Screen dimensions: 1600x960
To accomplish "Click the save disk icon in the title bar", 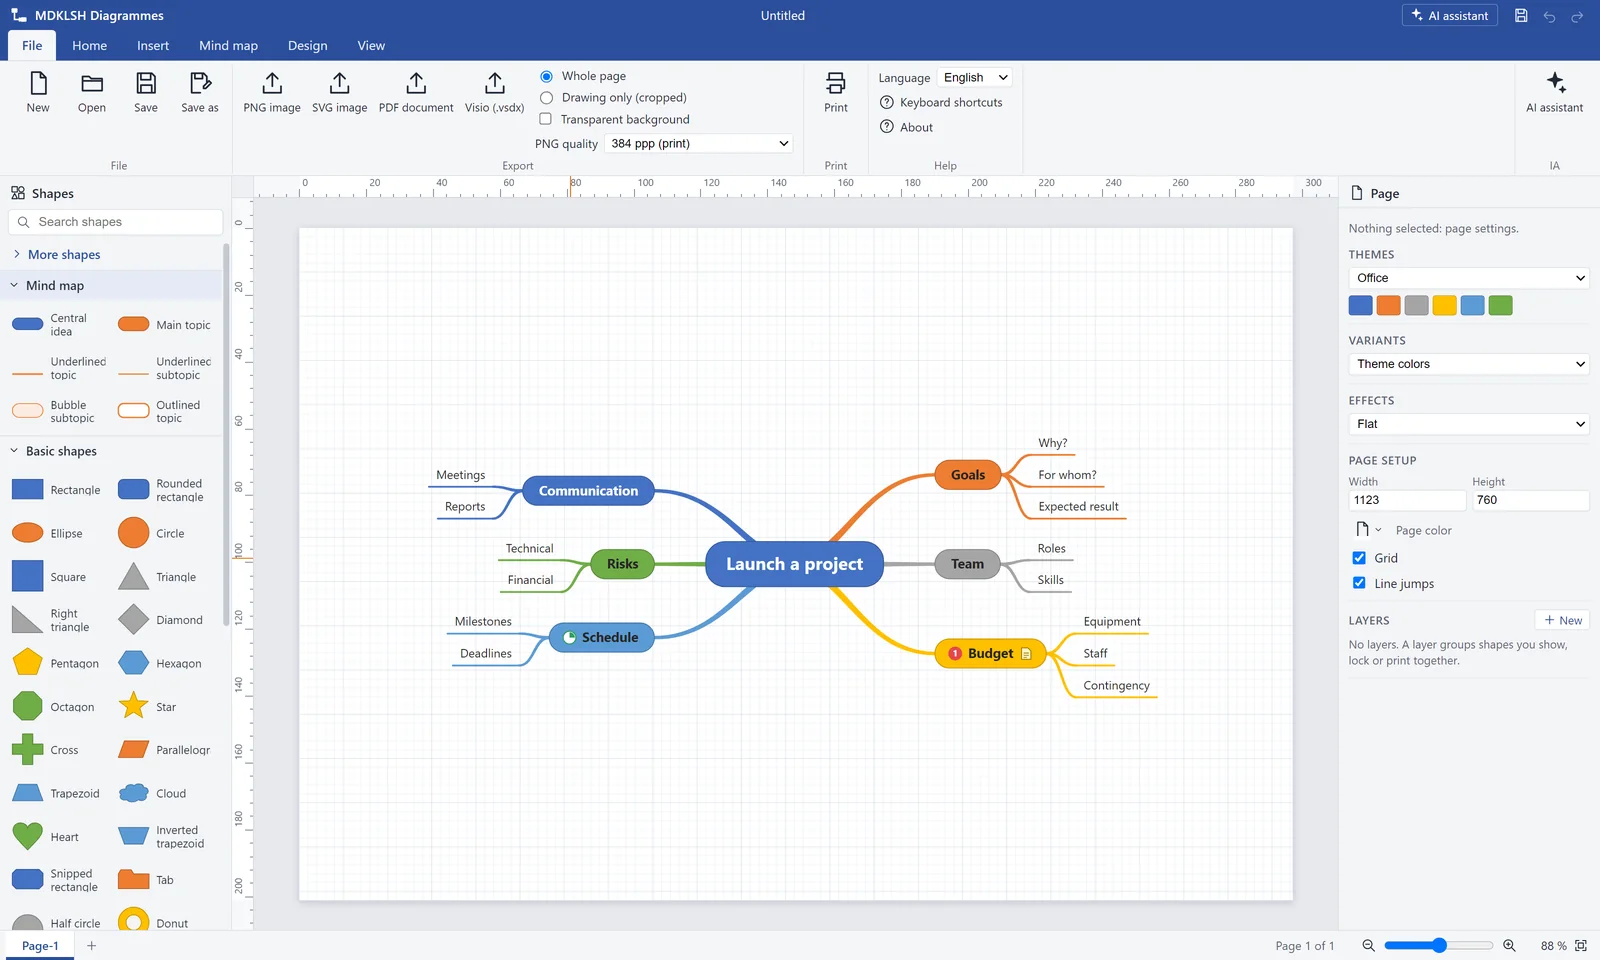I will click(x=1521, y=16).
